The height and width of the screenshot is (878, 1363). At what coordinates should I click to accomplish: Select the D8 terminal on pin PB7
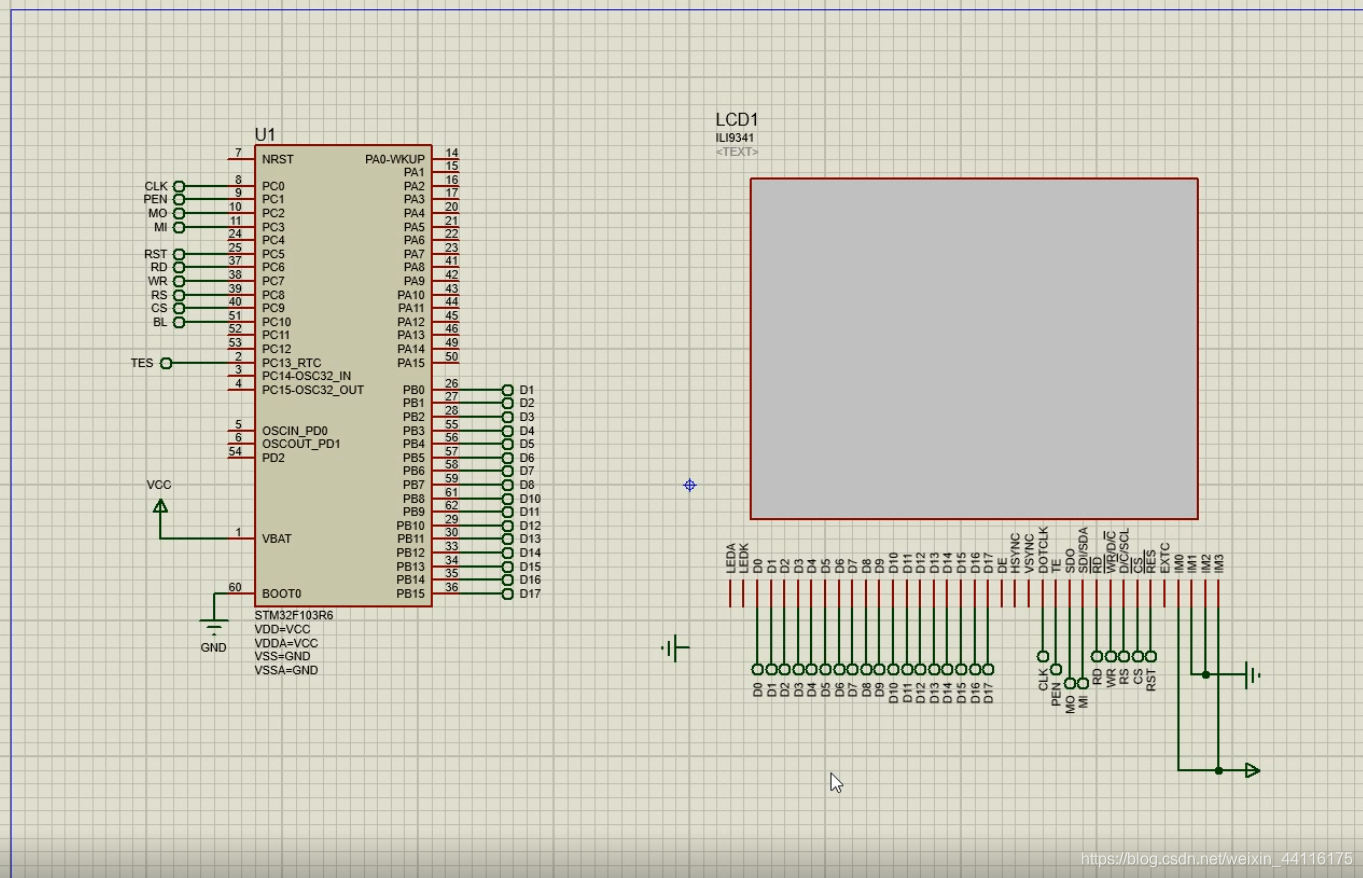[507, 485]
